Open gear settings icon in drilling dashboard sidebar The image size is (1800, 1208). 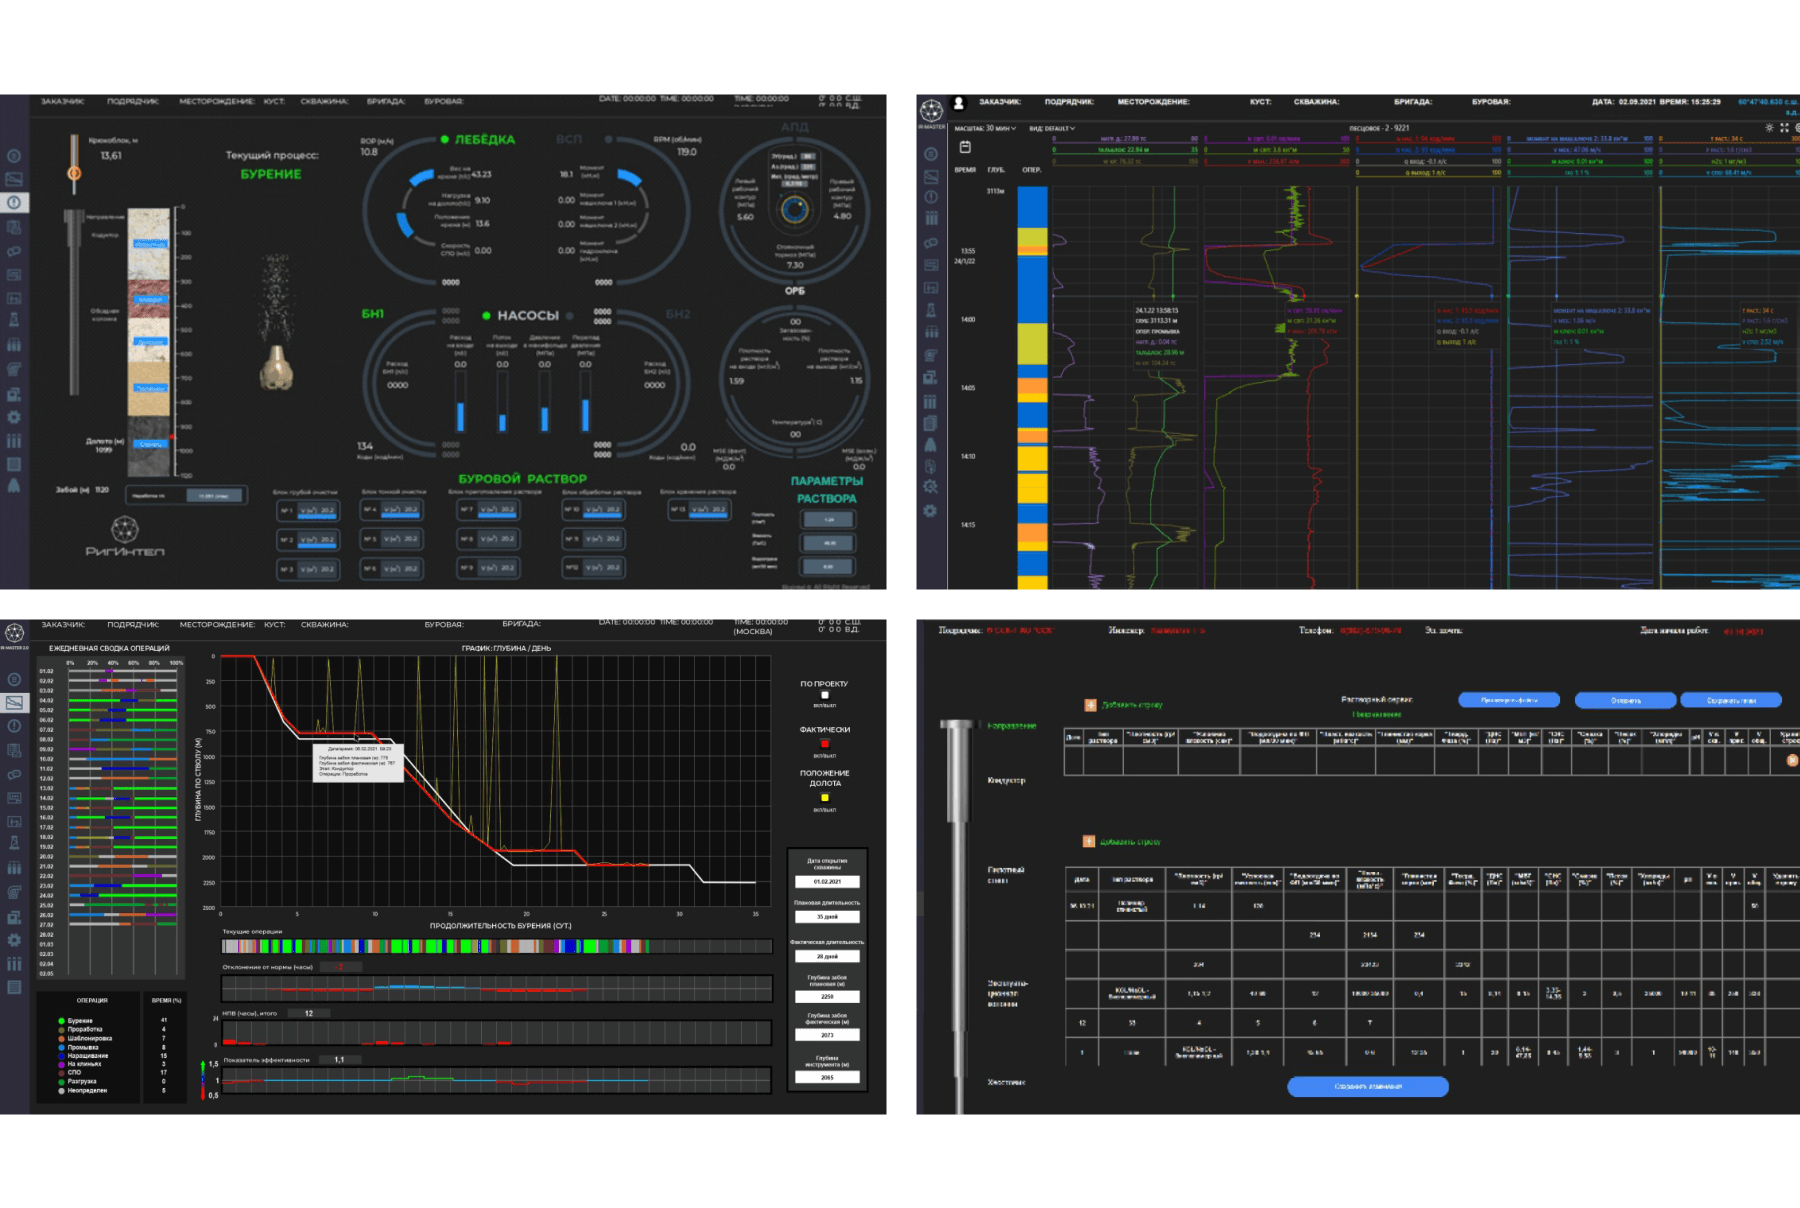point(14,417)
